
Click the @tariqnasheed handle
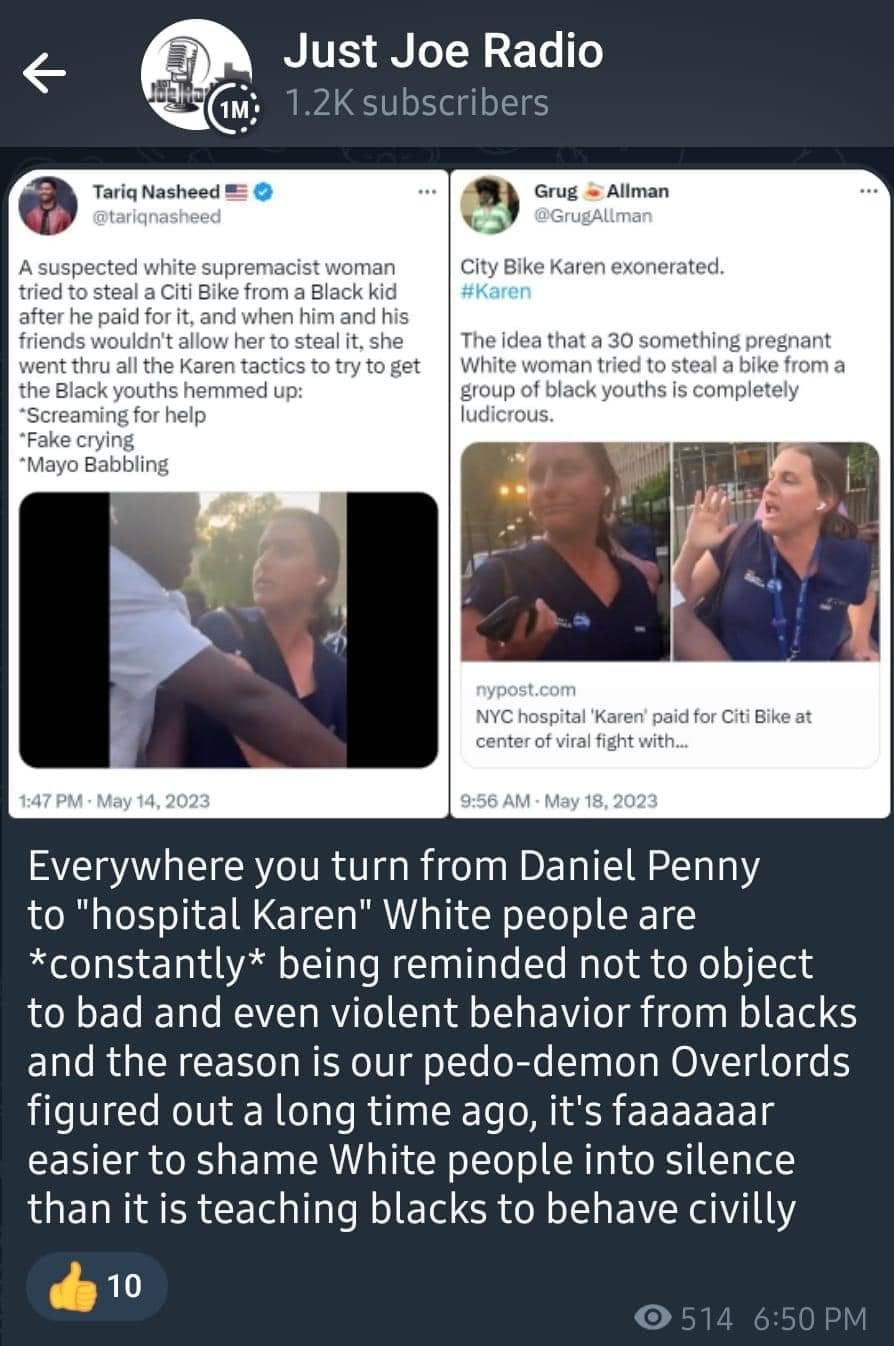156,217
